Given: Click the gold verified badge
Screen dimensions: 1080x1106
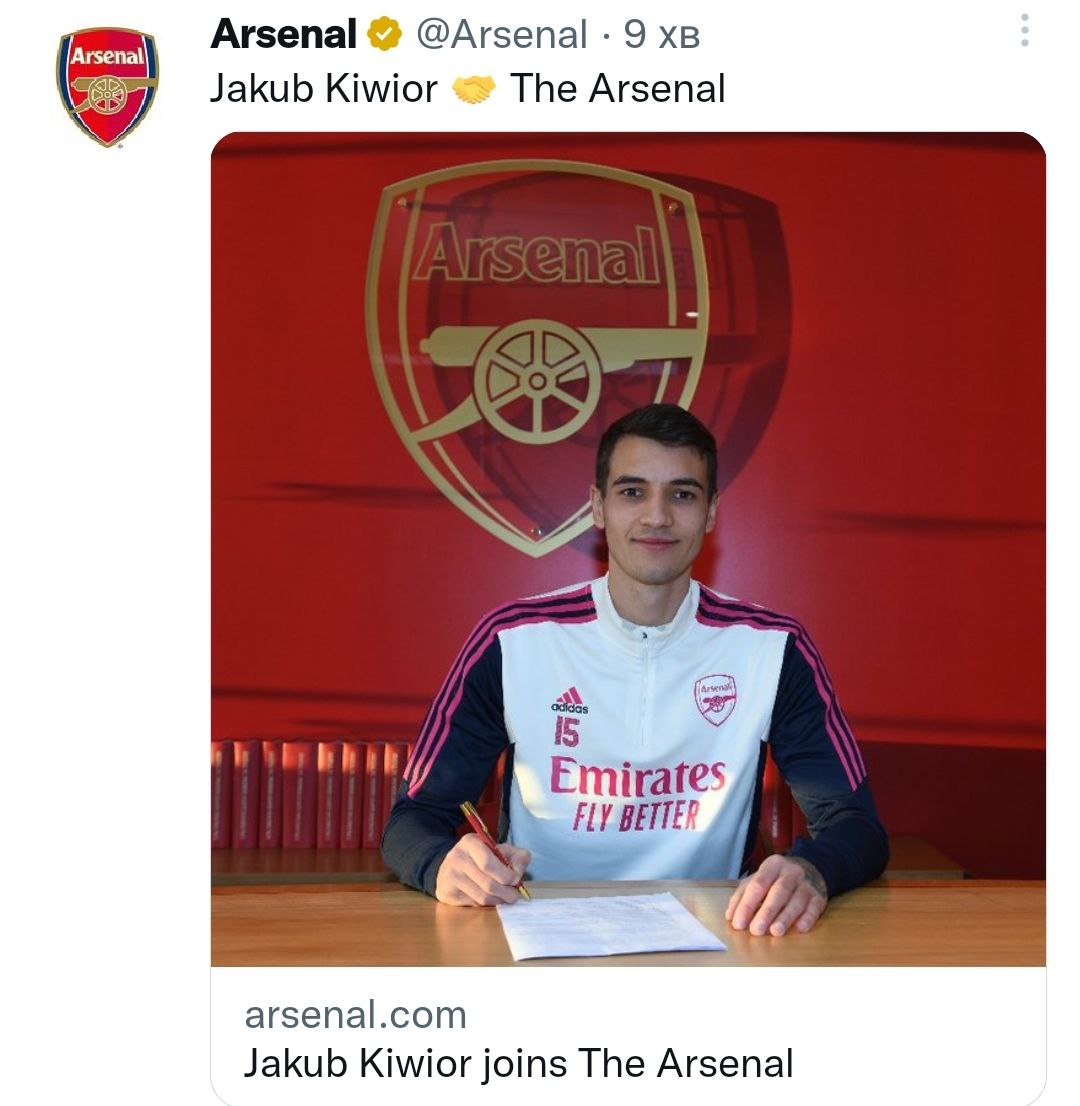Looking at the screenshot, I should click(x=383, y=36).
